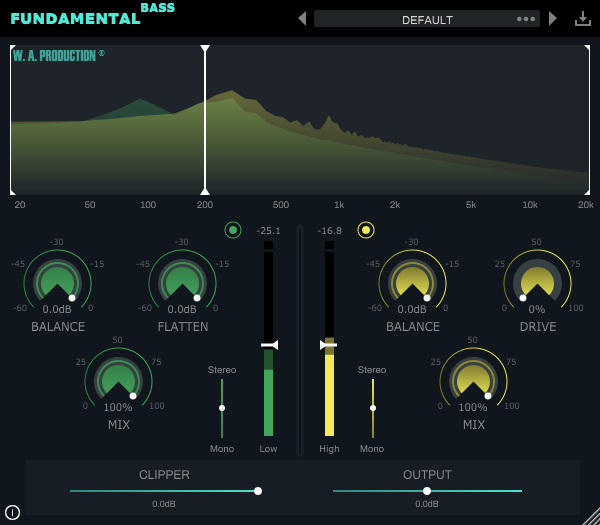
Task: Click the green low band Balance knob
Action: 58,283
